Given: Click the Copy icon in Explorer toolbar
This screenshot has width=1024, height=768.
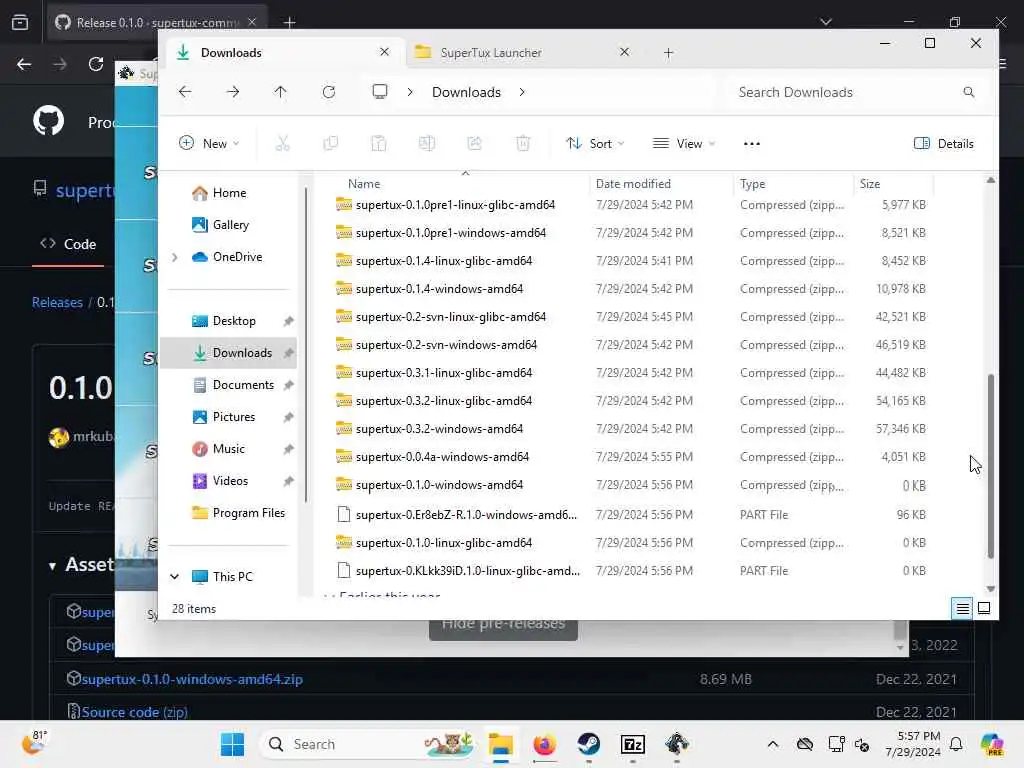Looking at the screenshot, I should tap(330, 144).
